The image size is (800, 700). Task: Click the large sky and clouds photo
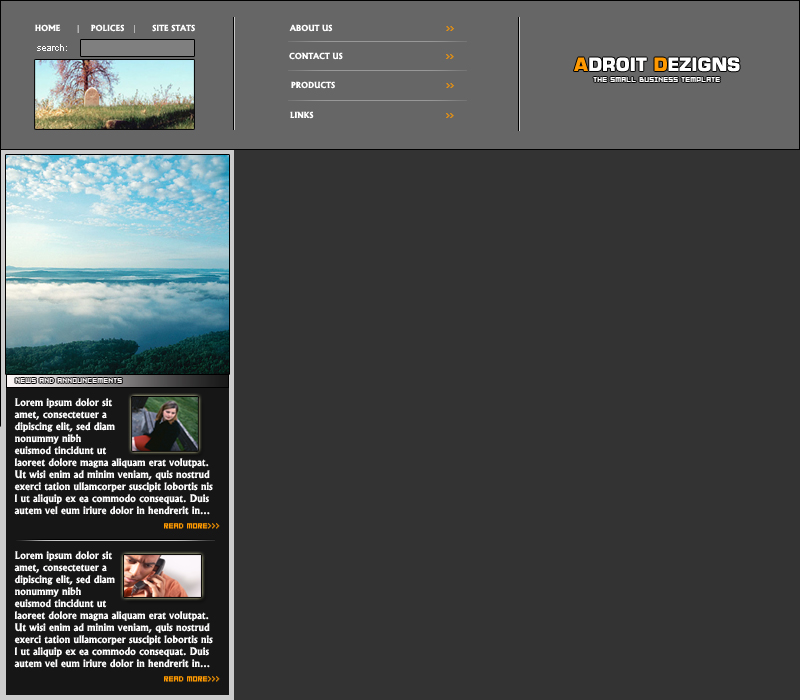[x=117, y=264]
